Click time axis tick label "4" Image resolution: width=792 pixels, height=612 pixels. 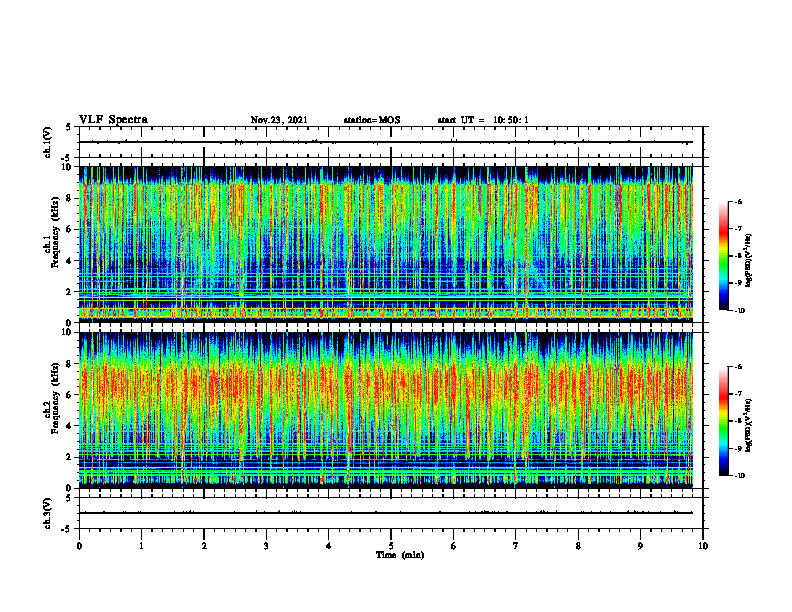328,546
